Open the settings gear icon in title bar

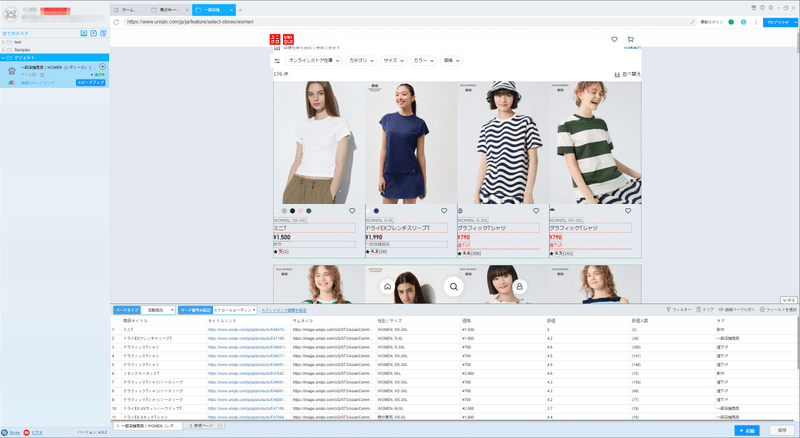[770, 8]
